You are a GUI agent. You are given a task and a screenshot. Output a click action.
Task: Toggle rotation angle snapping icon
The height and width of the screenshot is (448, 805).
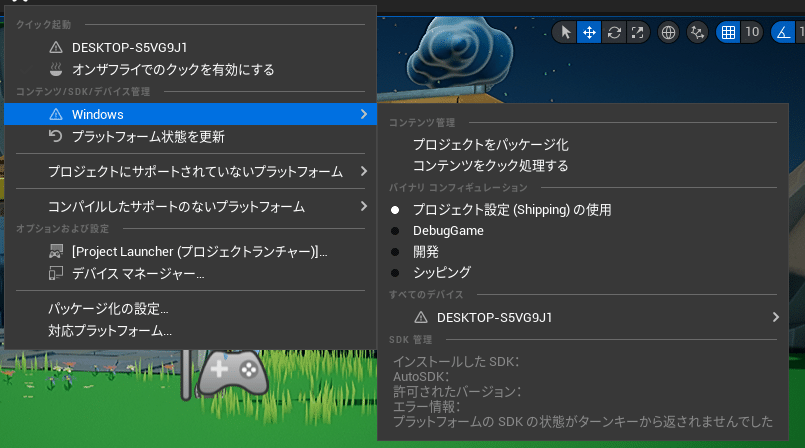783,32
